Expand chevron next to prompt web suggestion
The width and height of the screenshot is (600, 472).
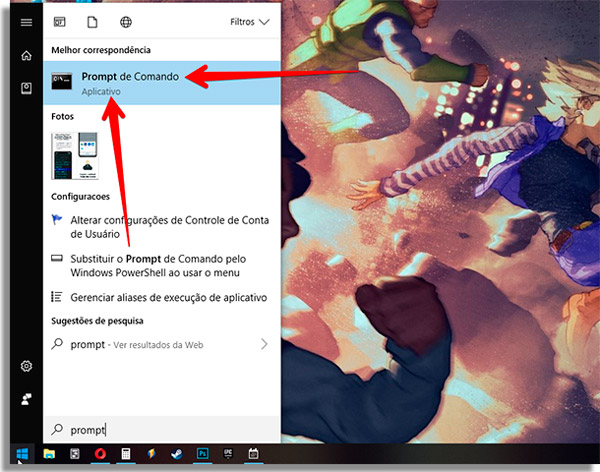point(264,344)
